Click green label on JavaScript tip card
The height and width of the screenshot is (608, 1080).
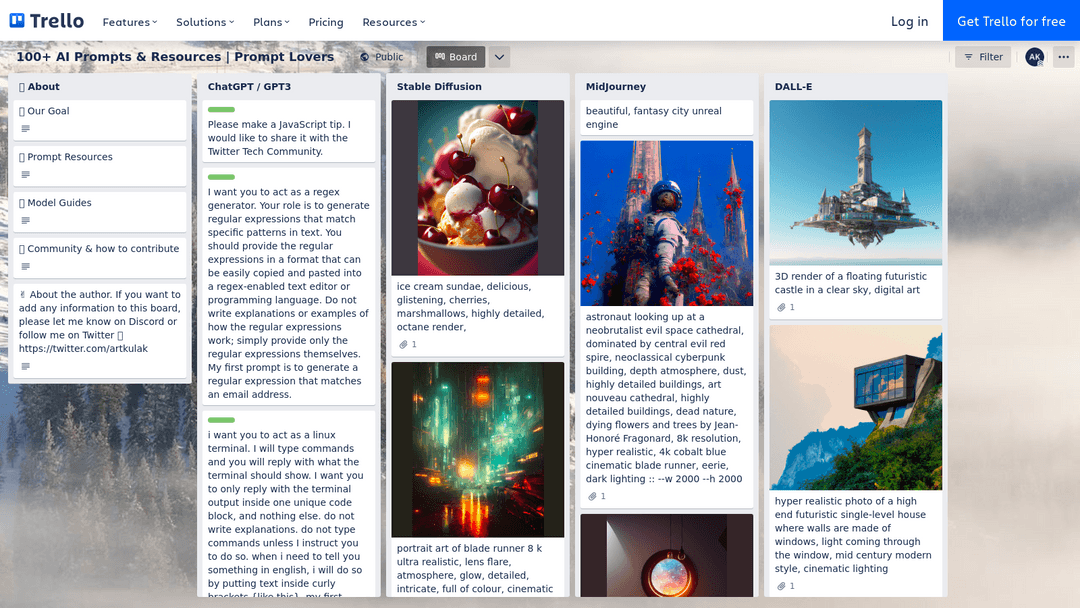[221, 109]
